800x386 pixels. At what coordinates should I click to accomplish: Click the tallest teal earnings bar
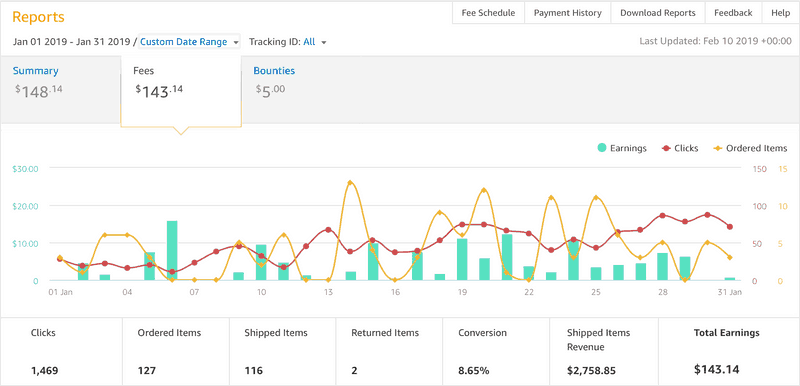tap(172, 250)
